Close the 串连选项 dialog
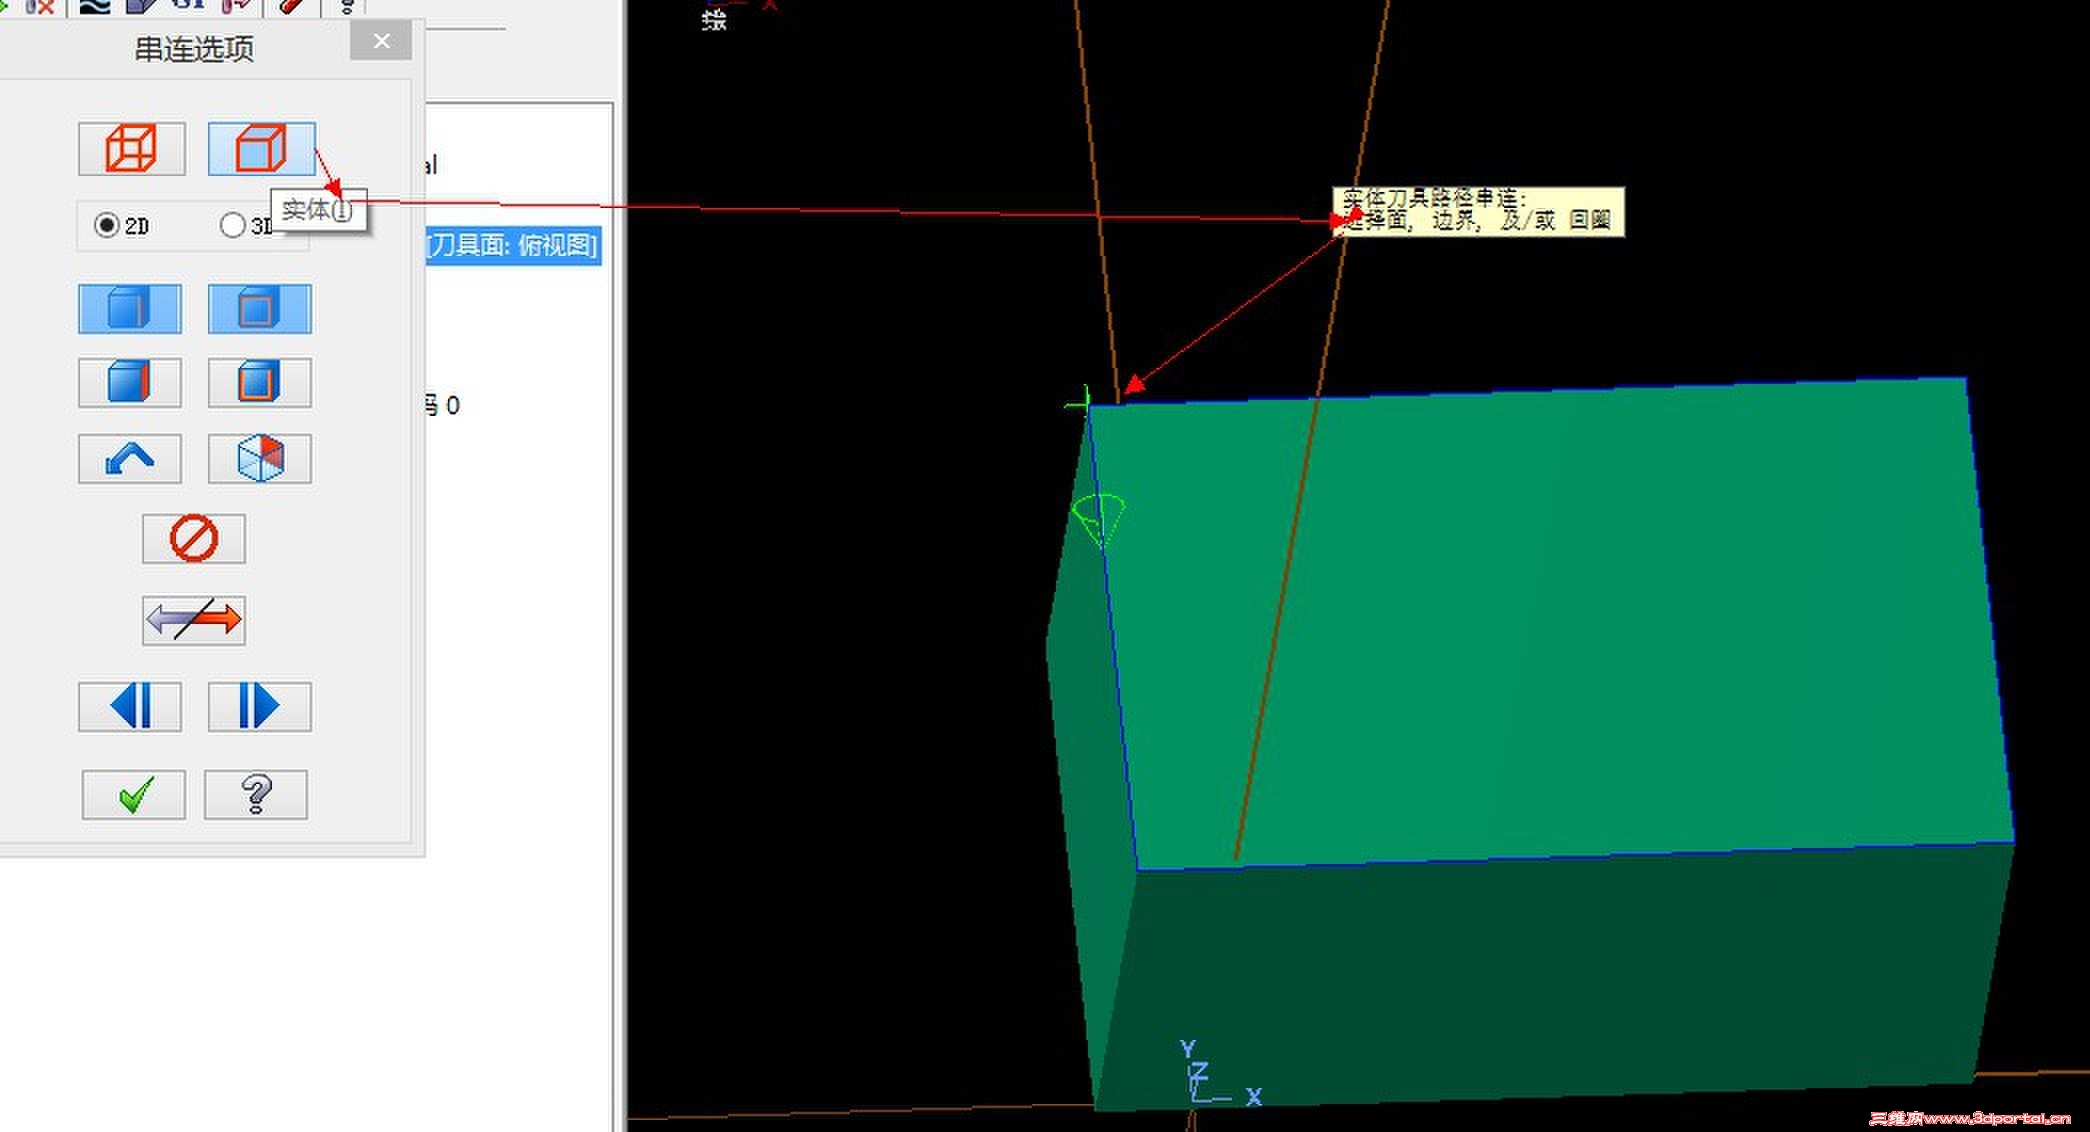The height and width of the screenshot is (1132, 2090). tap(381, 41)
